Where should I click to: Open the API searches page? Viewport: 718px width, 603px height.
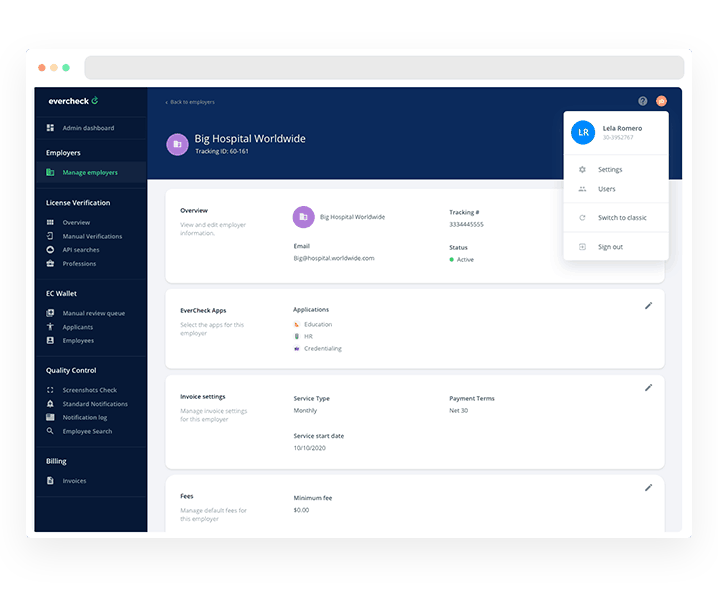(80, 250)
